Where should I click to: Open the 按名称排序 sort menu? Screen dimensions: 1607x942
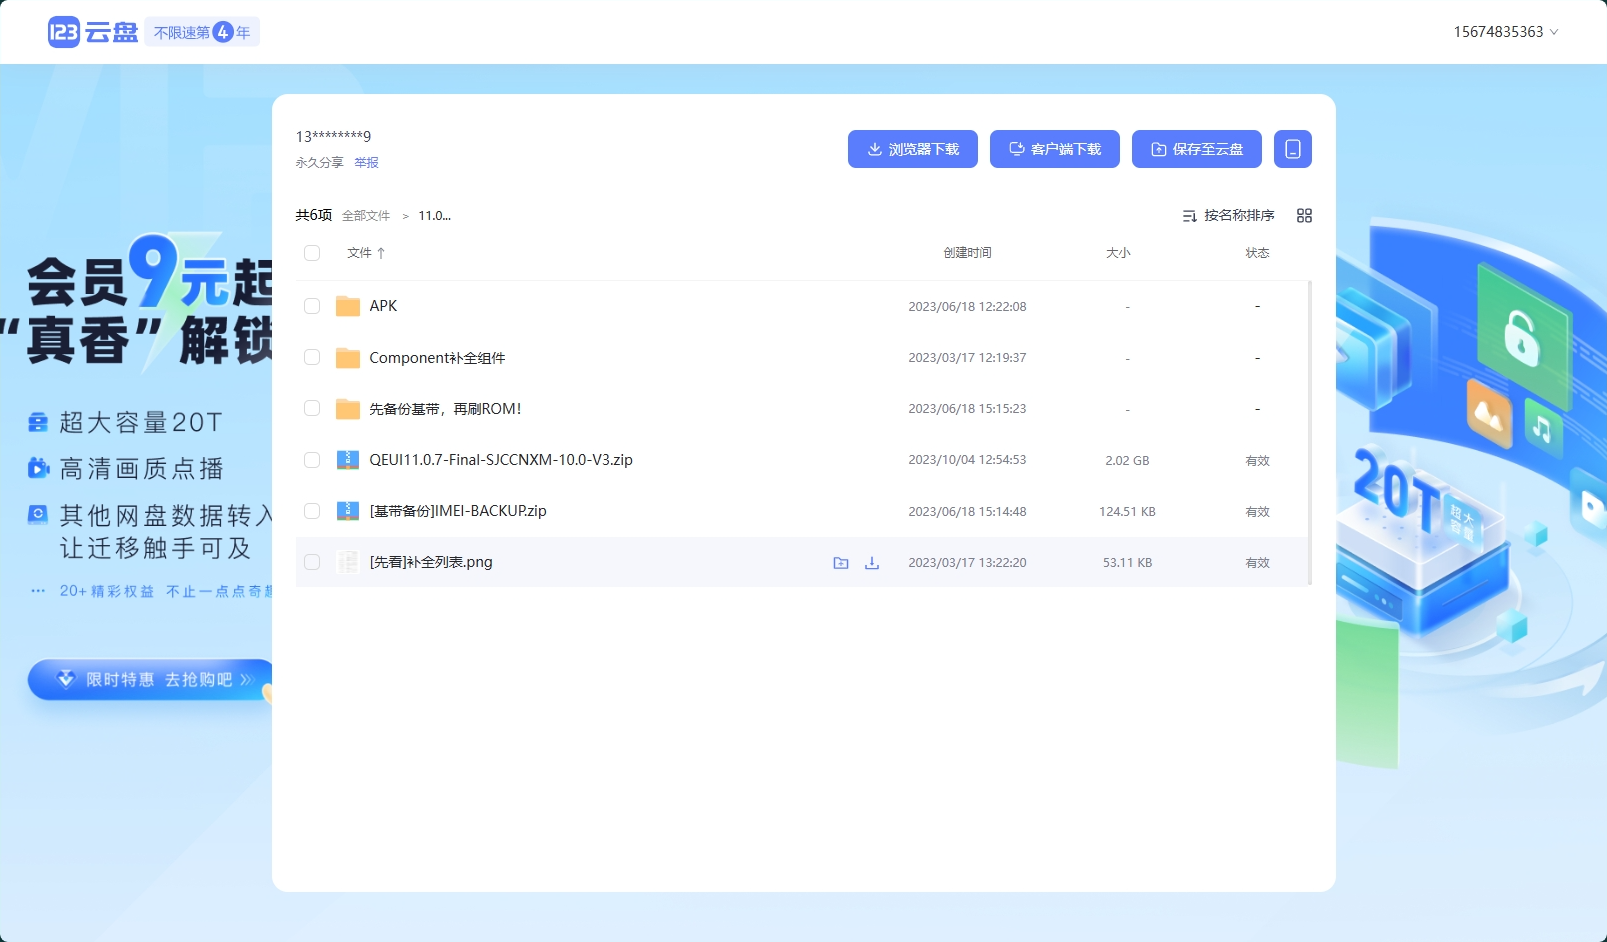(x=1228, y=216)
